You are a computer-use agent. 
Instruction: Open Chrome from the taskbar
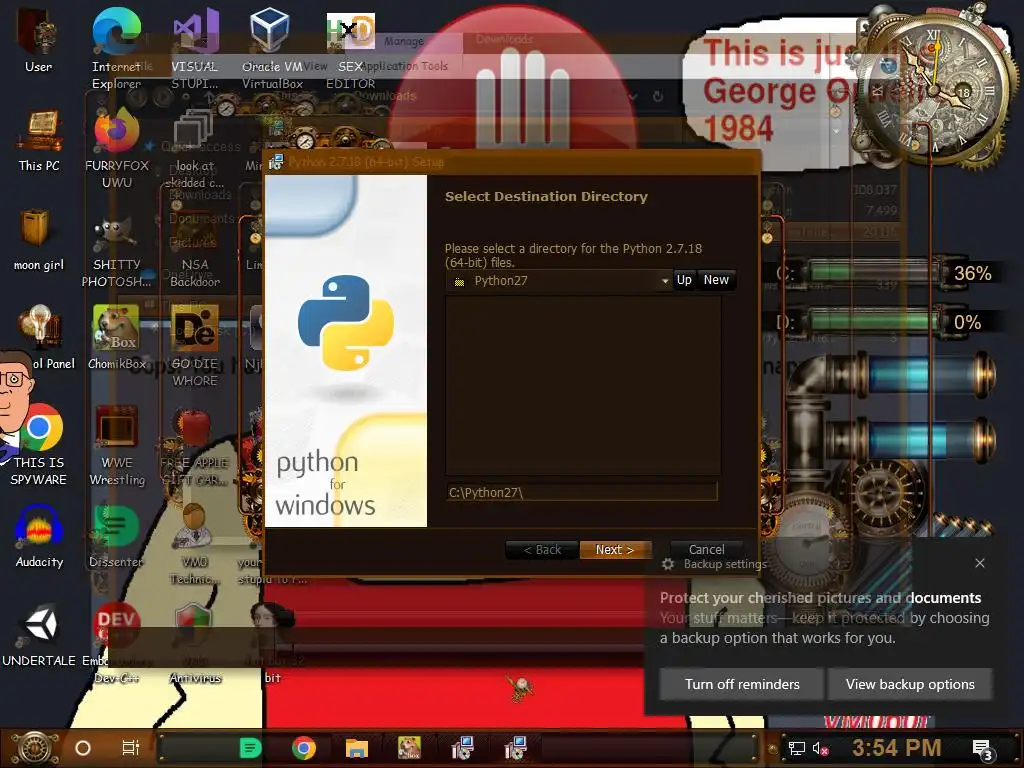point(304,748)
